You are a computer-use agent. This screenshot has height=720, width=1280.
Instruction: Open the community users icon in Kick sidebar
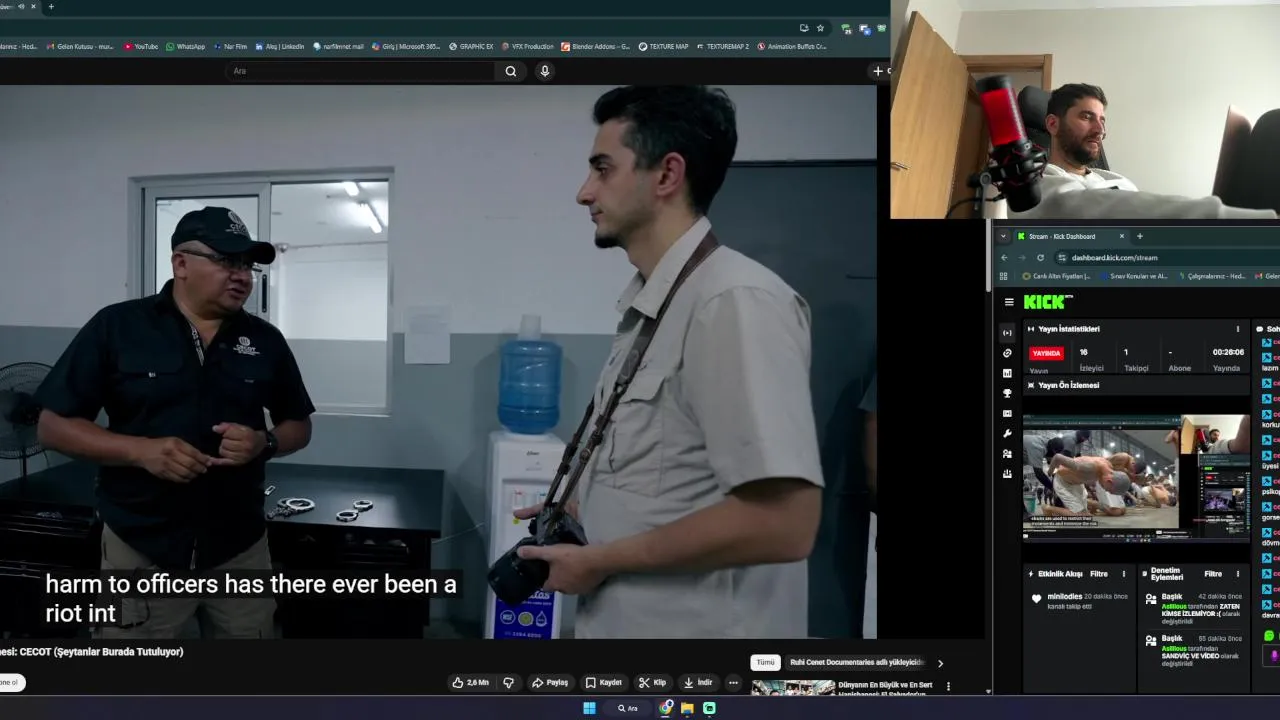pos(1007,454)
